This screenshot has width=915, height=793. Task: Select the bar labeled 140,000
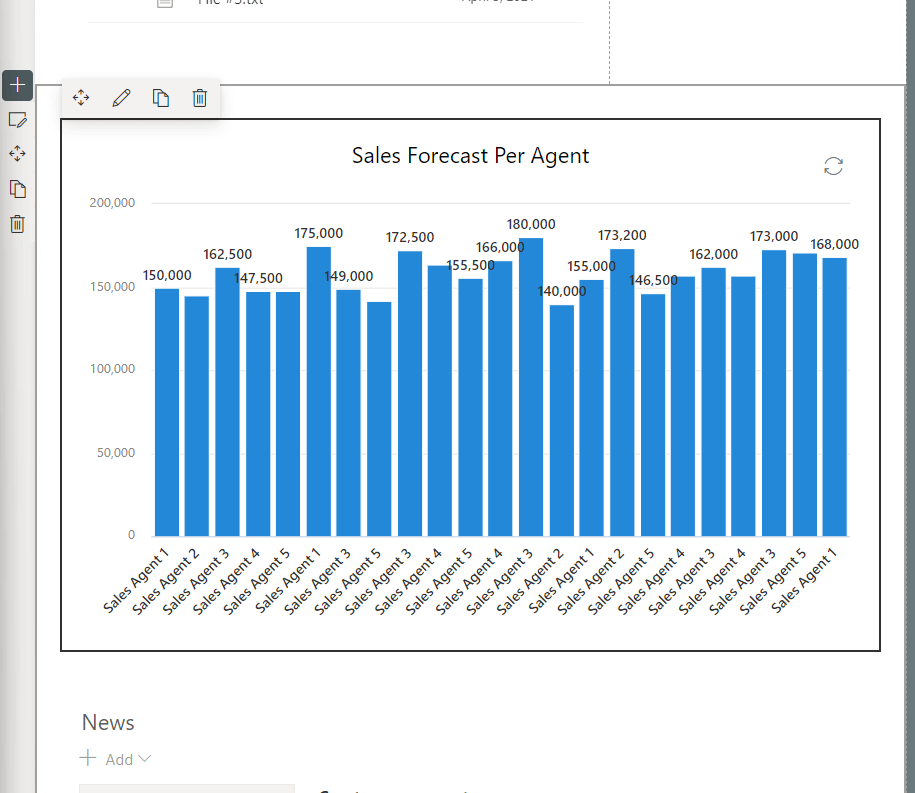[561, 421]
